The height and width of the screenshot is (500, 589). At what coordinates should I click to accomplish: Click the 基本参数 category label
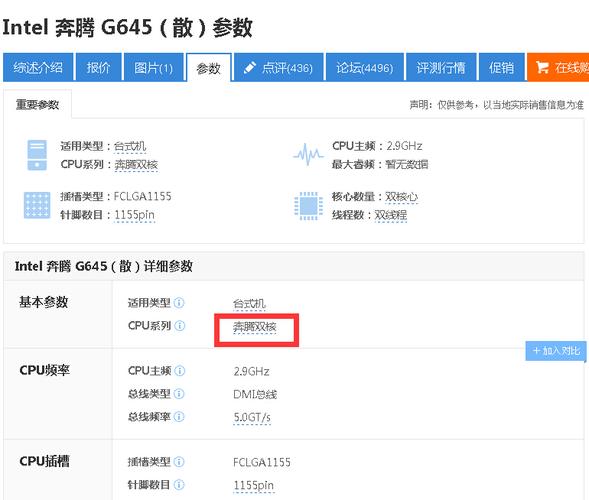coord(44,302)
